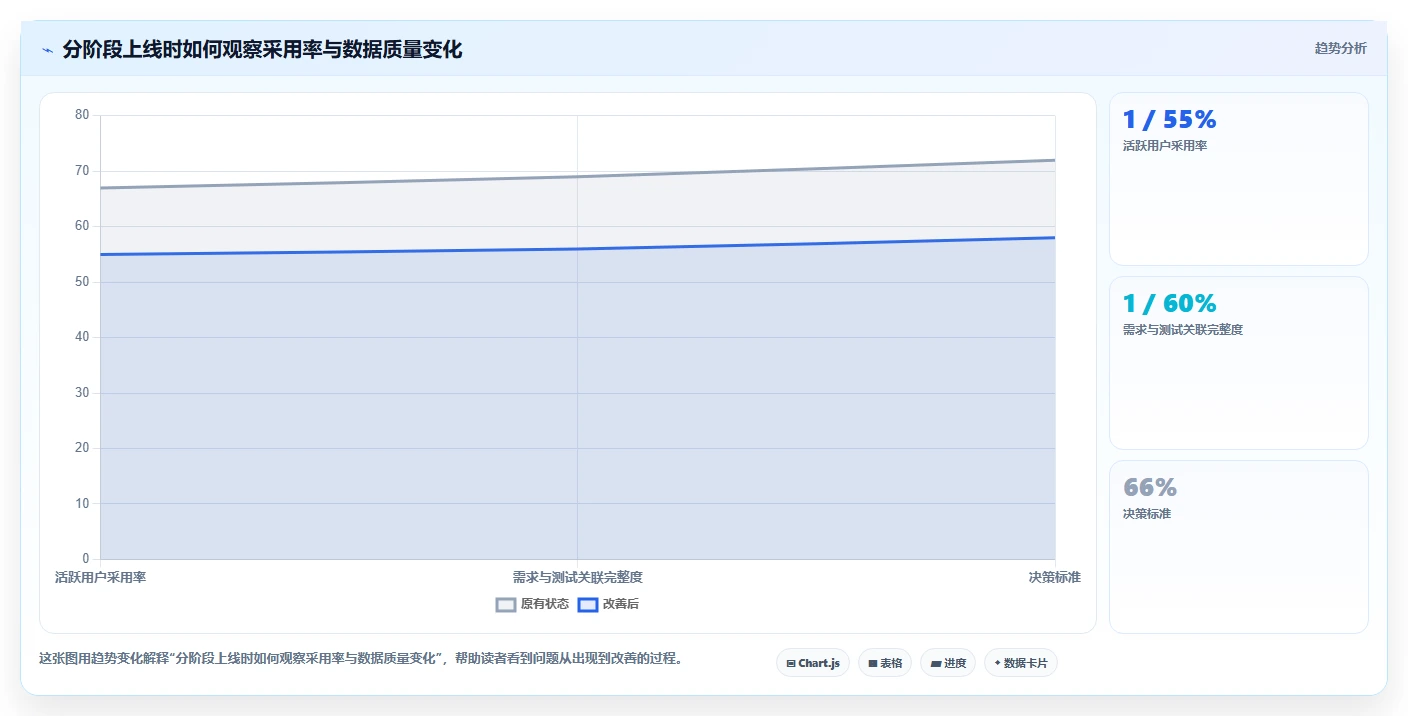Select the Chart.js tag chip
This screenshot has width=1408, height=716.
tap(813, 663)
